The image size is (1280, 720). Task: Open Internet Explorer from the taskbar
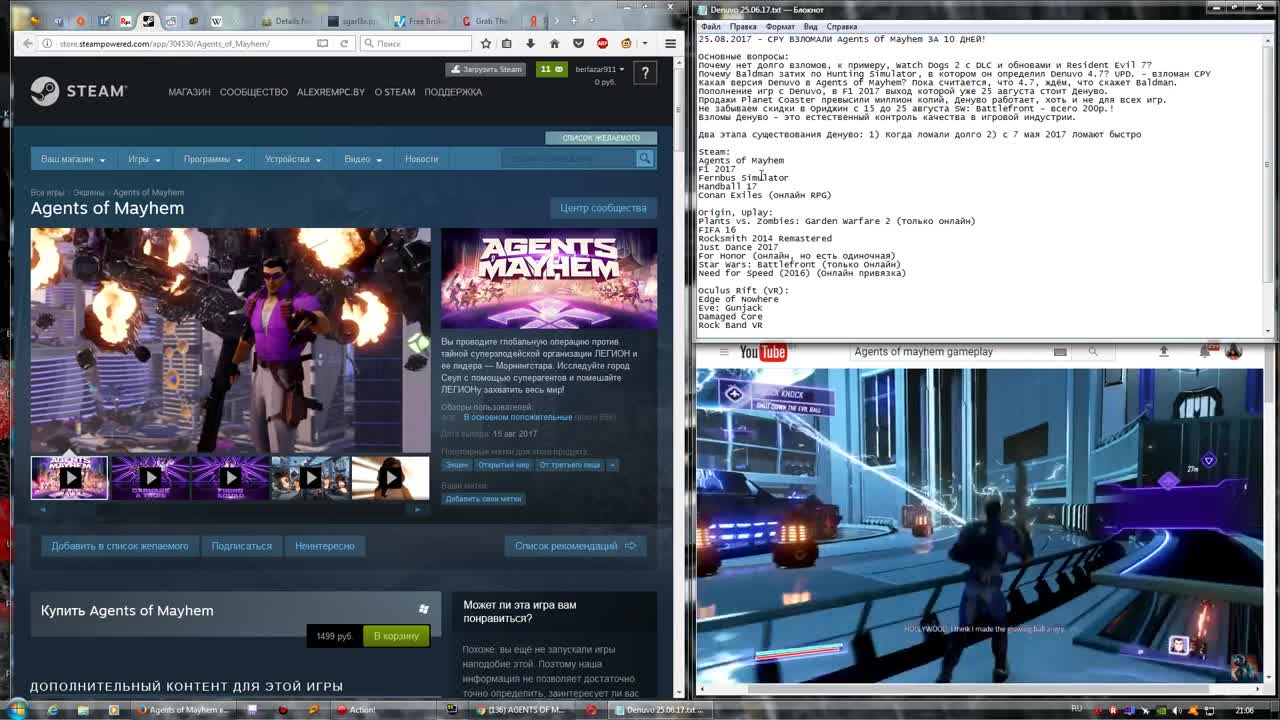tap(52, 710)
